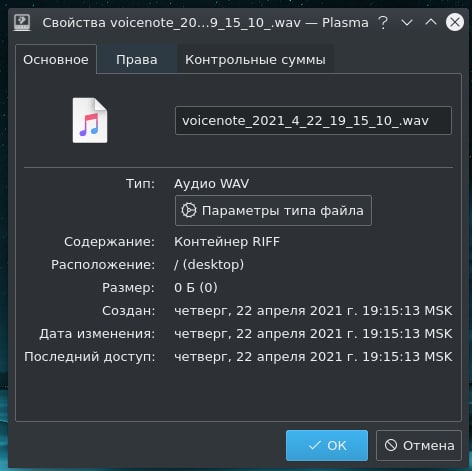
Task: Cancel with the Отмена button
Action: coord(419,445)
